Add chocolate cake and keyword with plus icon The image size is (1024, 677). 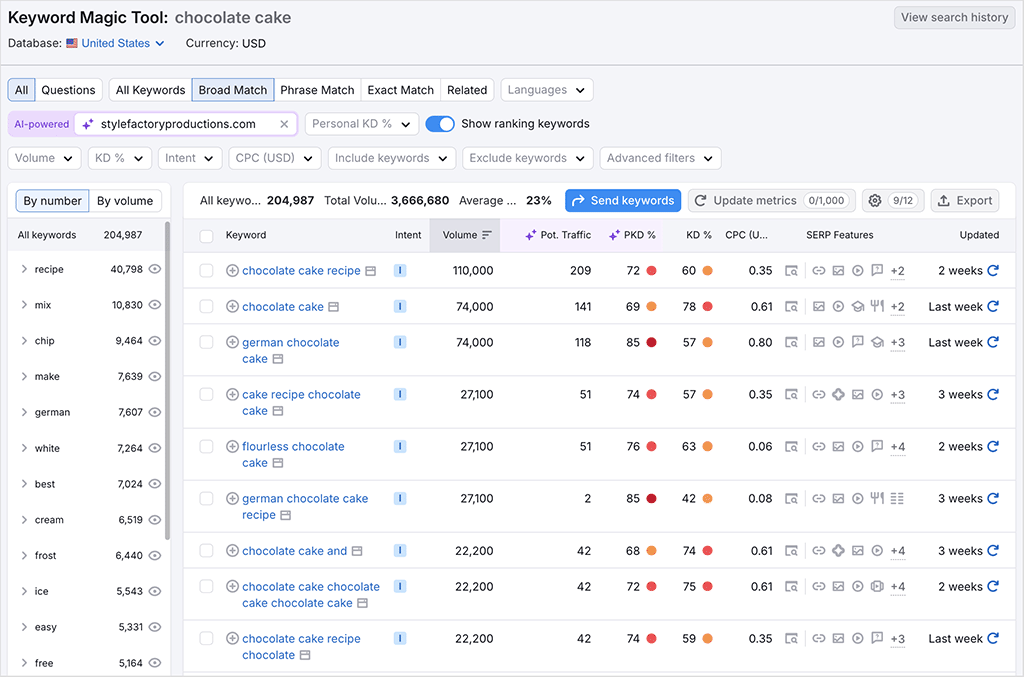(232, 551)
